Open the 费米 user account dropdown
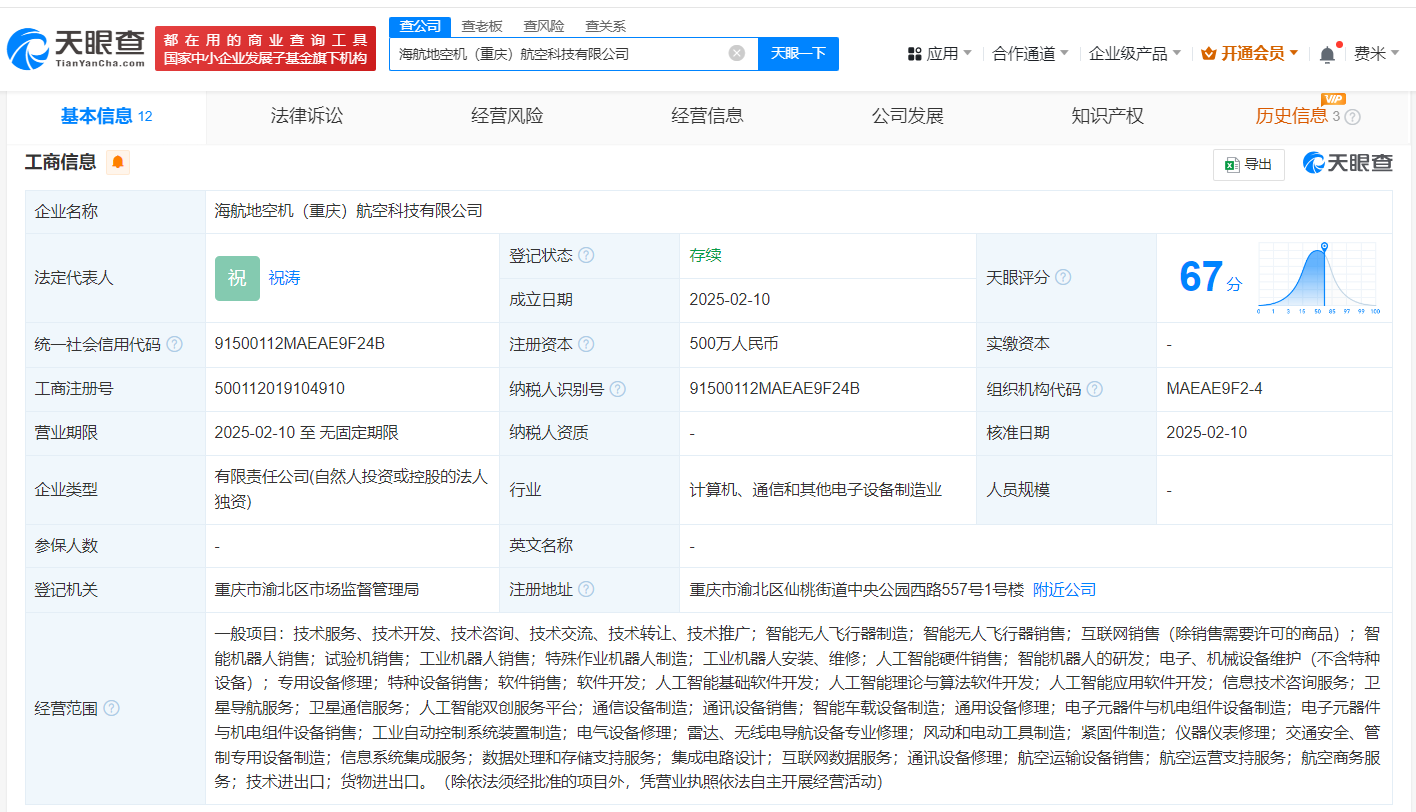This screenshot has width=1416, height=812. (x=1376, y=53)
